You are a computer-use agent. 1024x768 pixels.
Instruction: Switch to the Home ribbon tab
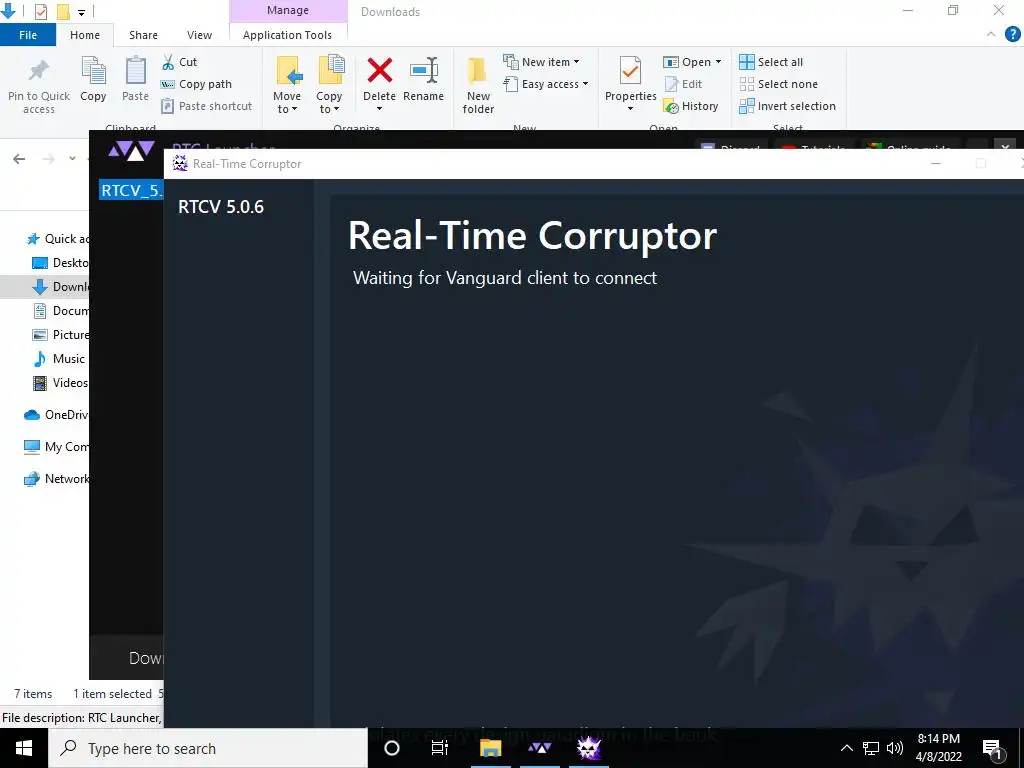point(85,35)
